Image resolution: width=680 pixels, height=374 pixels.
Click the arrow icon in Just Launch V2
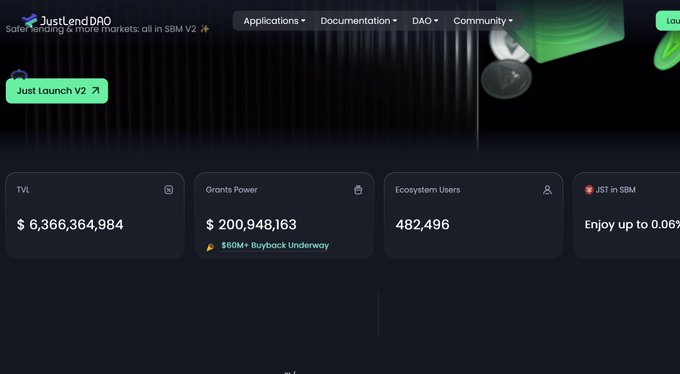[x=95, y=90]
